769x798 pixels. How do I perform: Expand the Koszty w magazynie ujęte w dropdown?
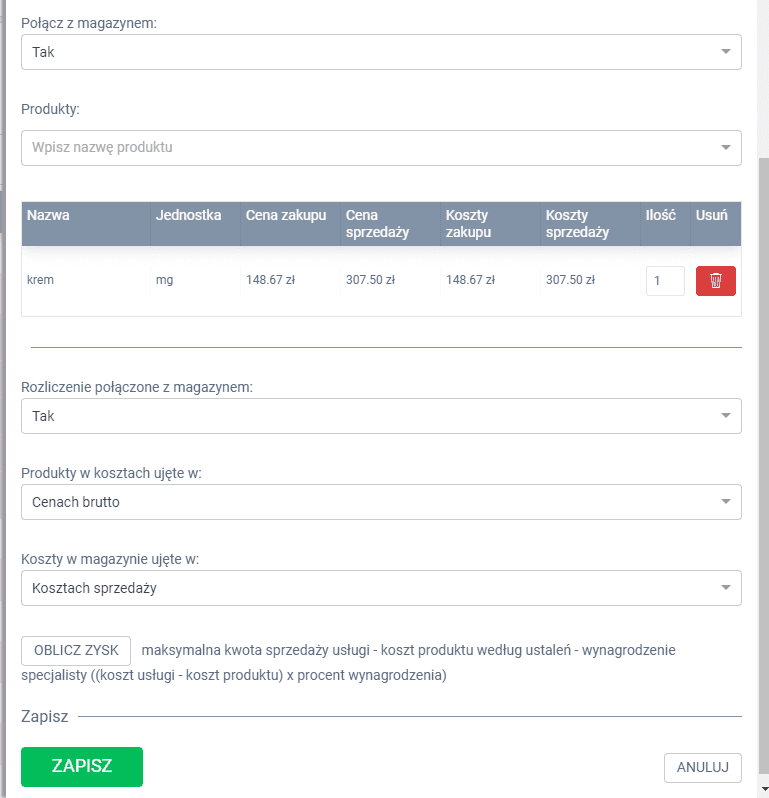click(381, 588)
